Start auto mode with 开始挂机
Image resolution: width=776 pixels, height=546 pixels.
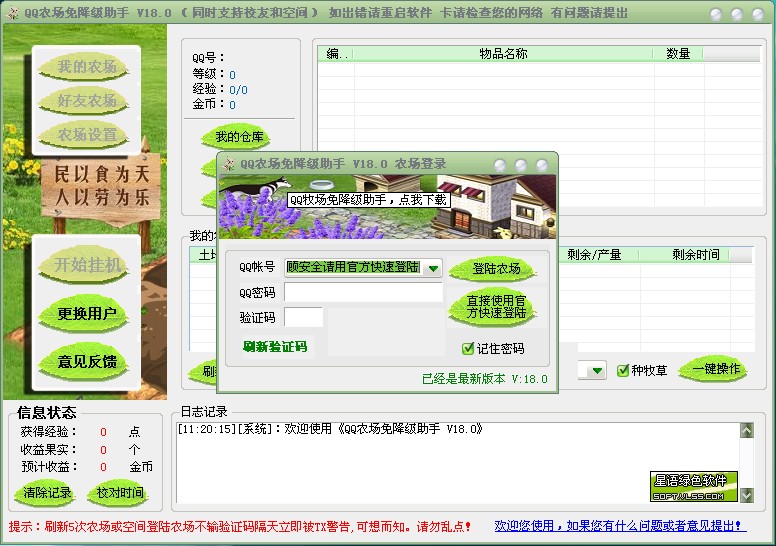point(86,265)
